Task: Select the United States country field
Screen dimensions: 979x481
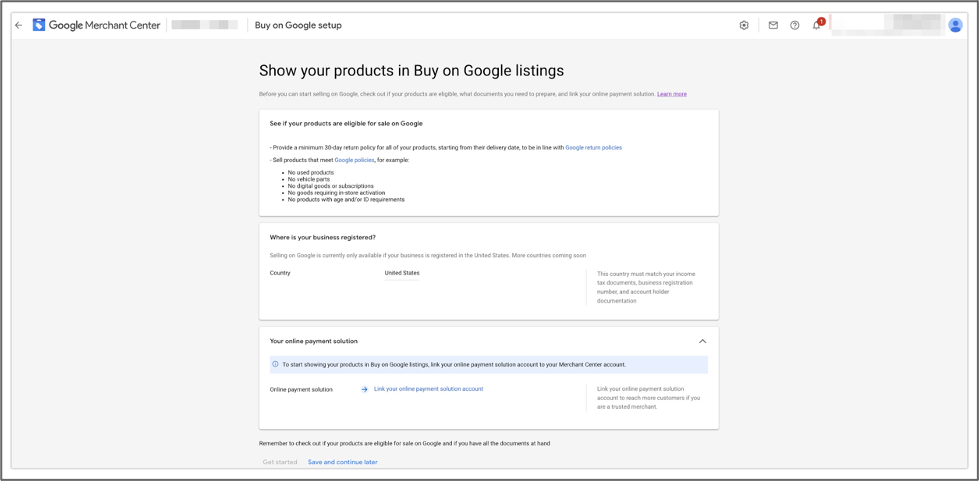Action: 402,274
